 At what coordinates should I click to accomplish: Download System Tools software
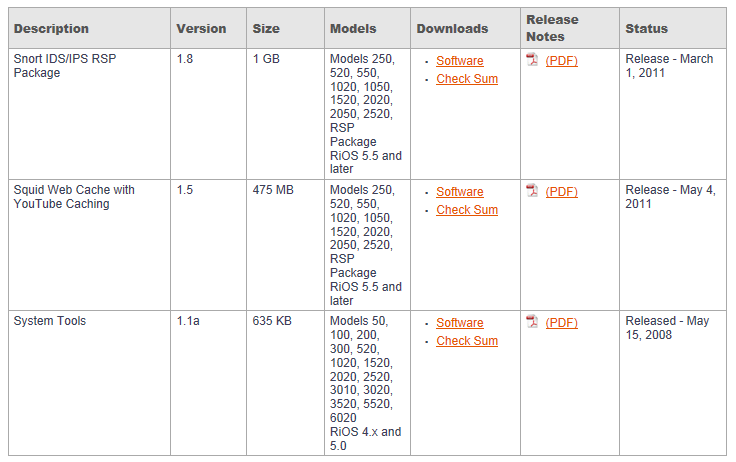click(460, 323)
